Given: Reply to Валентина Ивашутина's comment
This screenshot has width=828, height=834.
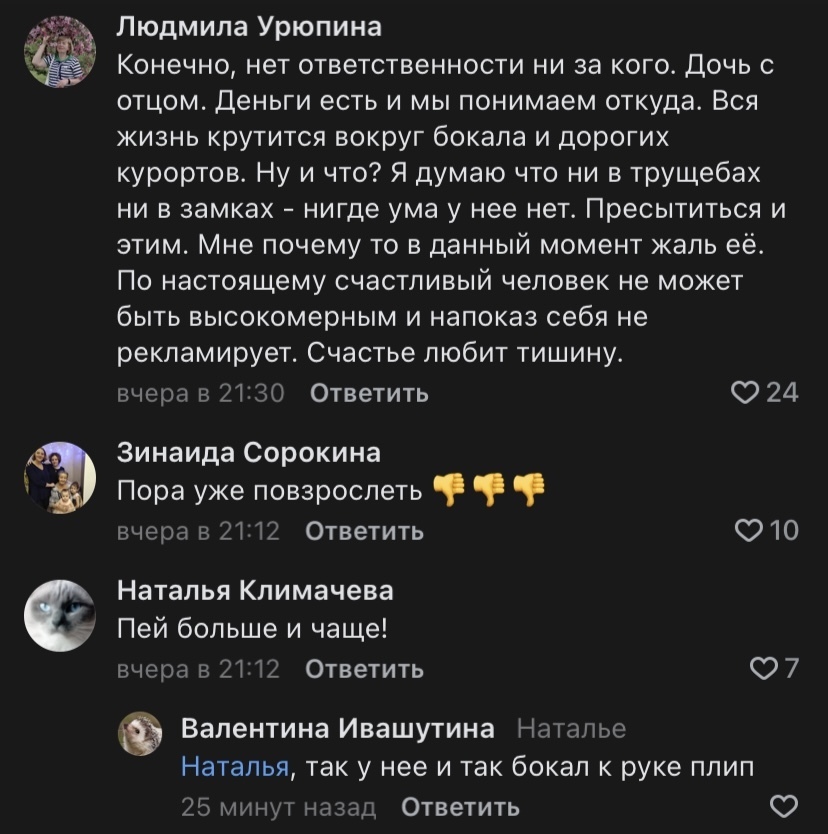Looking at the screenshot, I should [x=460, y=807].
